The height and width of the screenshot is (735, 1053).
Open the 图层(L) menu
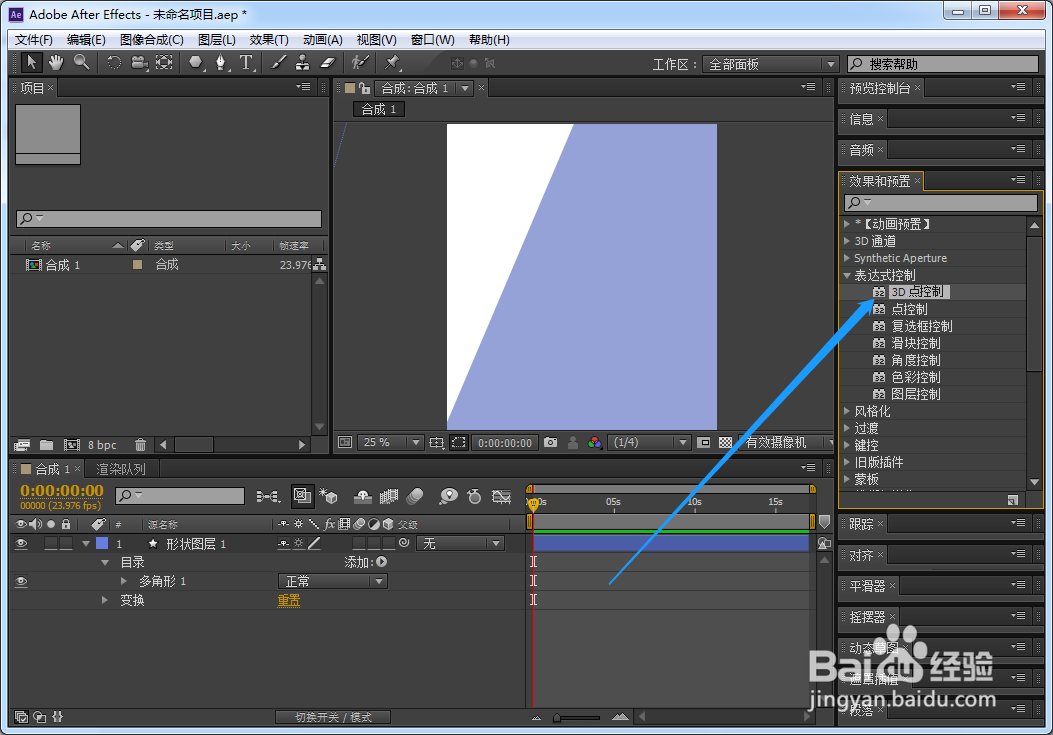pos(216,40)
